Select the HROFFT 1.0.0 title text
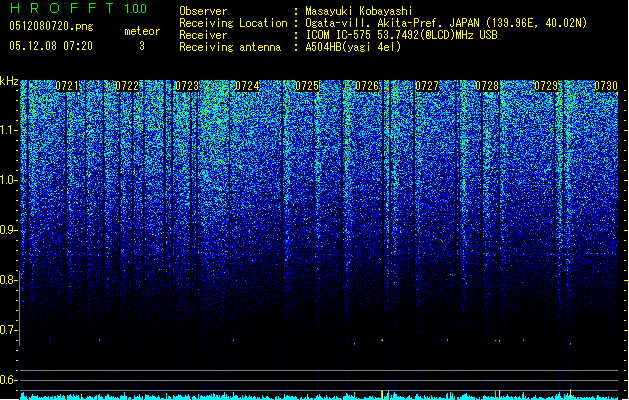 coord(78,8)
